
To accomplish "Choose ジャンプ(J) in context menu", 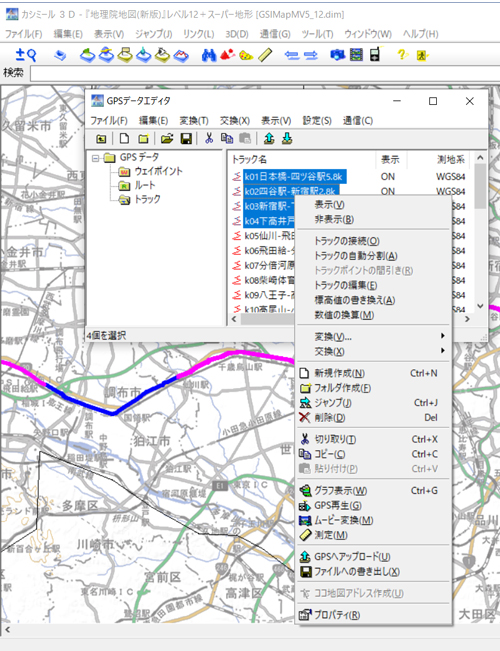I will [374, 403].
